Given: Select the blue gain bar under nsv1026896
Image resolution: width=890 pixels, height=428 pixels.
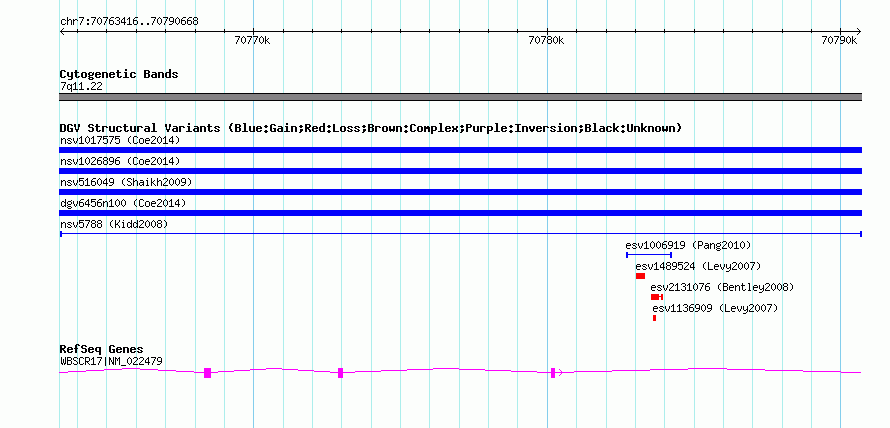Looking at the screenshot, I should (x=460, y=171).
